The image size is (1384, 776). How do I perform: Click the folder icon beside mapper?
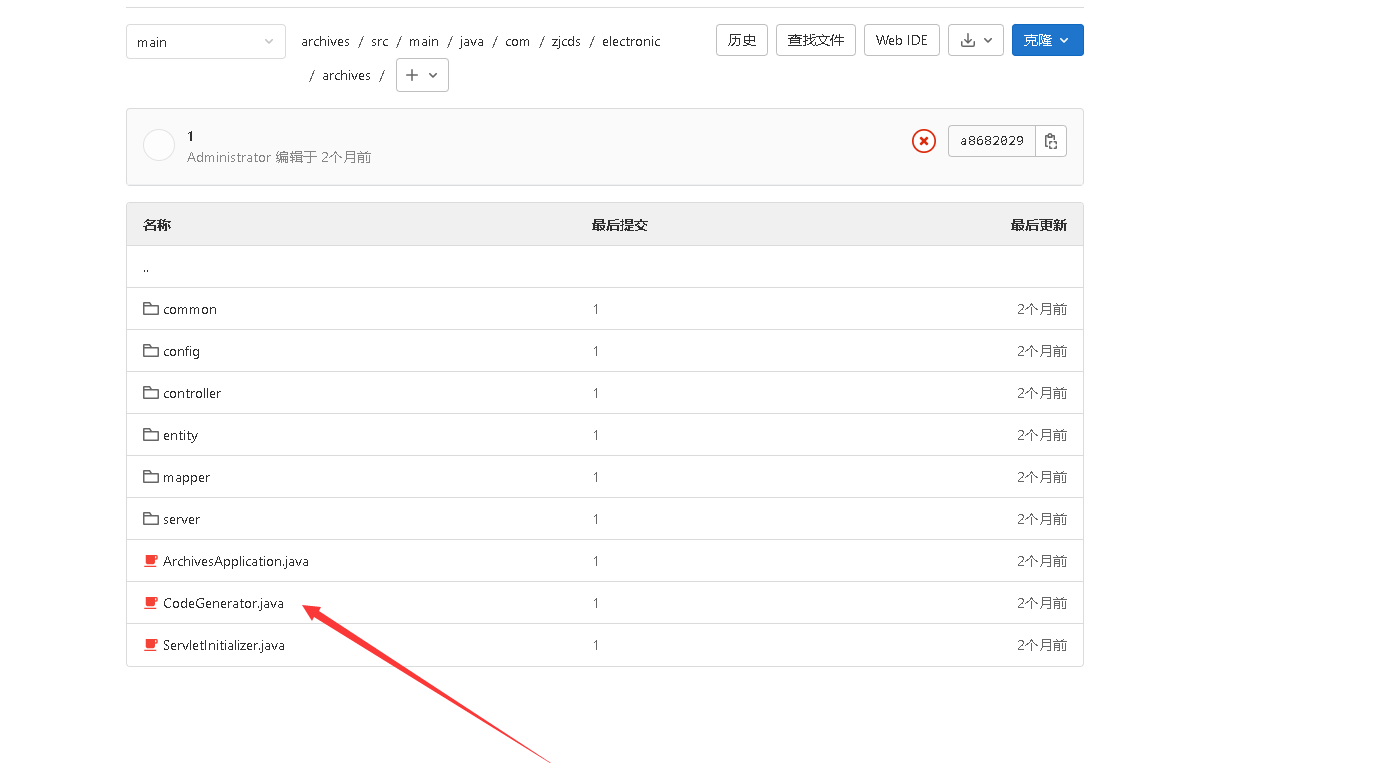coord(150,477)
